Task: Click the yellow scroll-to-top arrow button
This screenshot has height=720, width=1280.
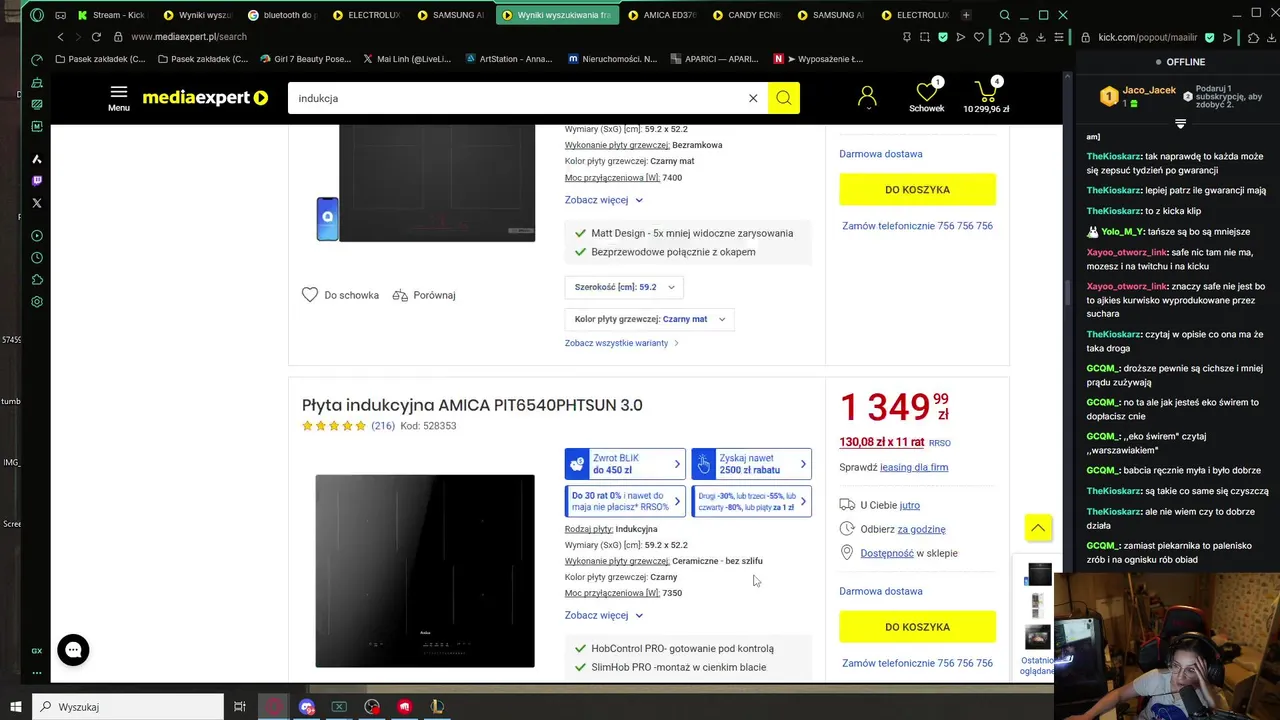Action: 1038,528
